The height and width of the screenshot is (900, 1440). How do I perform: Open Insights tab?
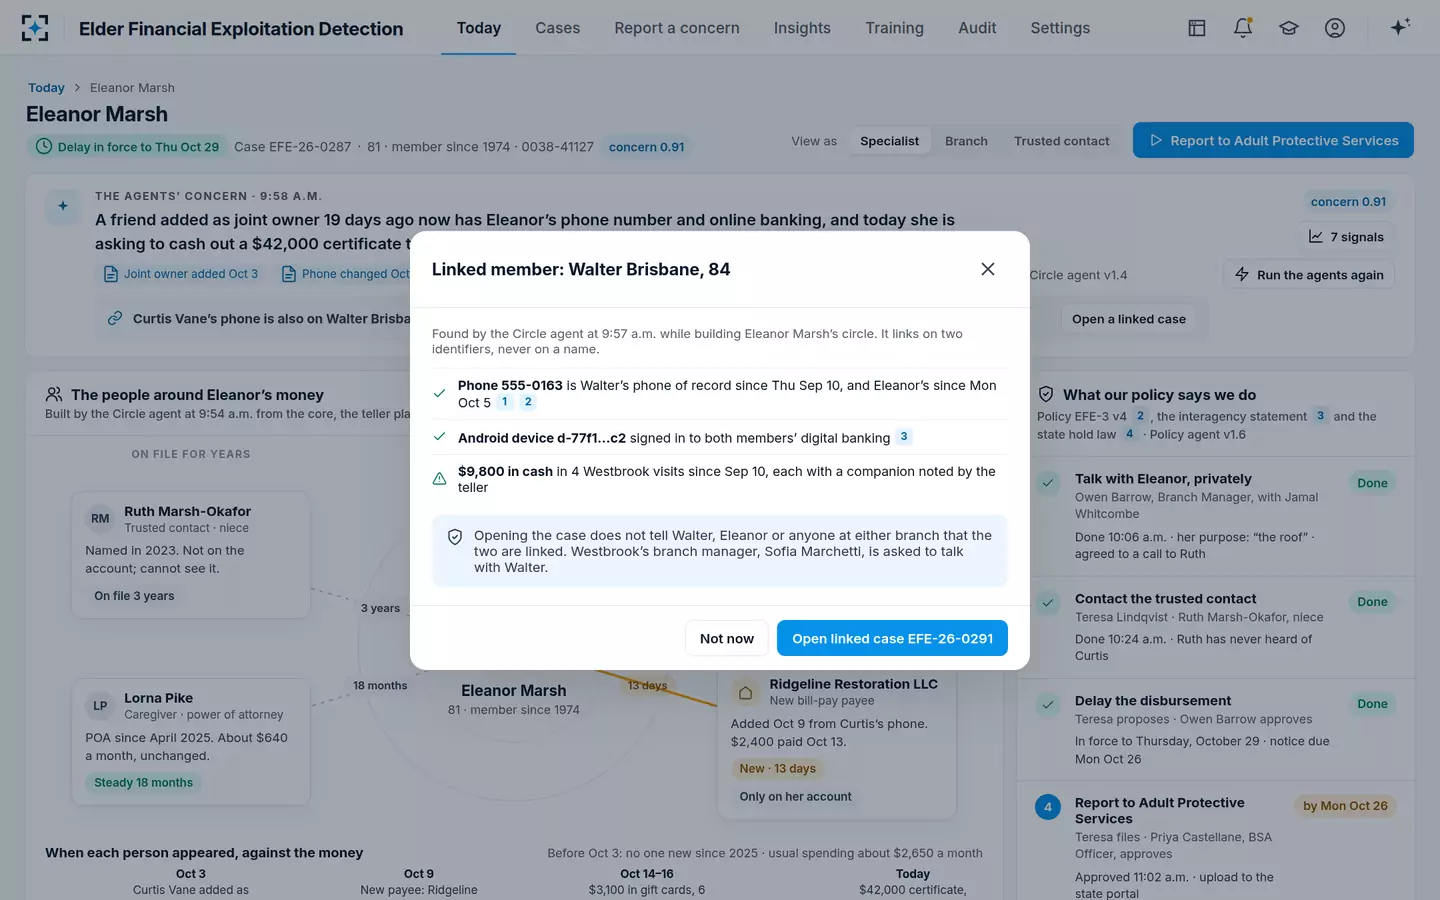pos(802,28)
